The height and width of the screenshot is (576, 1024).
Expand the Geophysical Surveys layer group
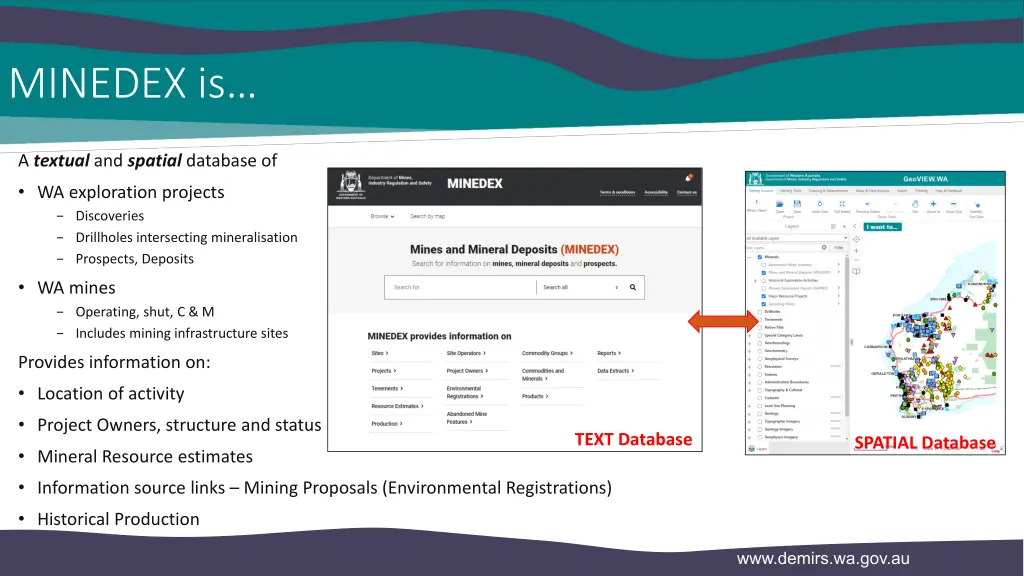[750, 359]
